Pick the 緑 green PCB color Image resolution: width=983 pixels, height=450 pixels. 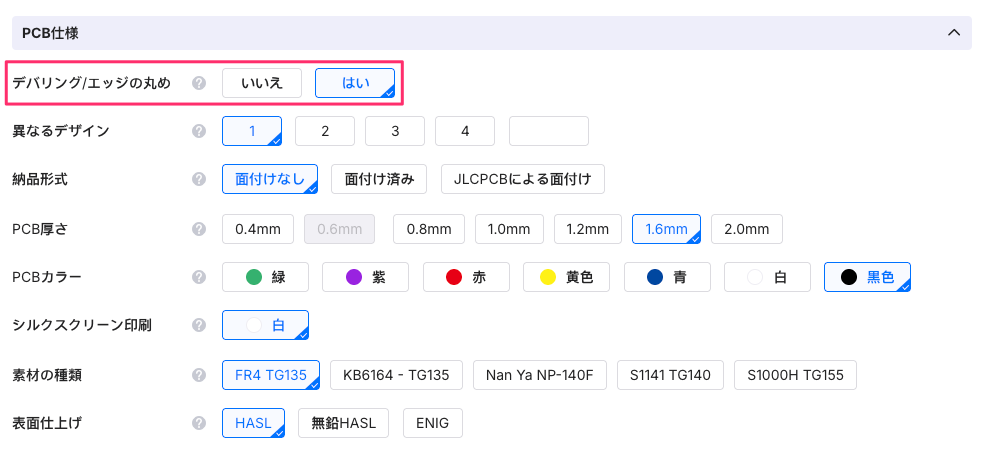[x=265, y=277]
